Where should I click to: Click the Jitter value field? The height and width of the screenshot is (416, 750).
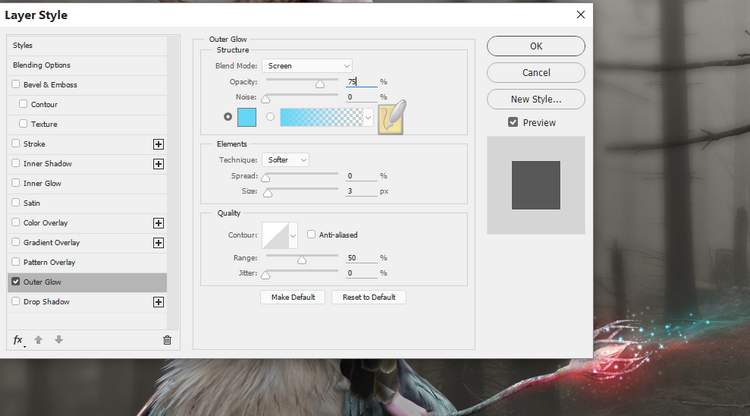click(362, 273)
